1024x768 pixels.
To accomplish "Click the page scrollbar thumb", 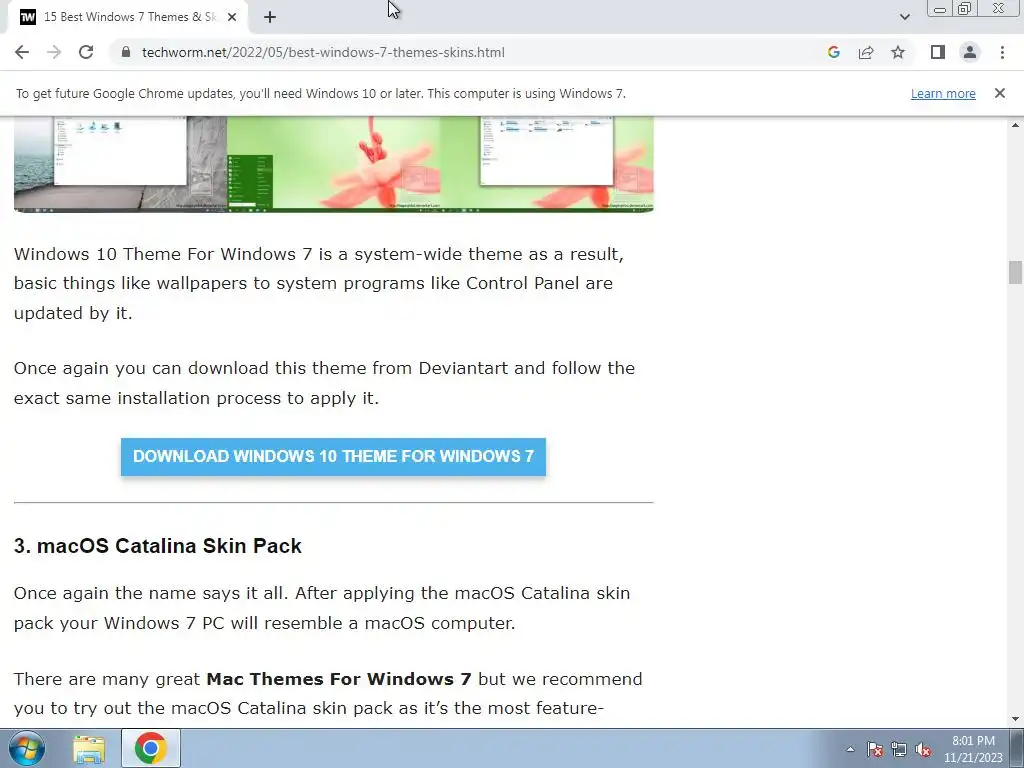I will [1015, 272].
